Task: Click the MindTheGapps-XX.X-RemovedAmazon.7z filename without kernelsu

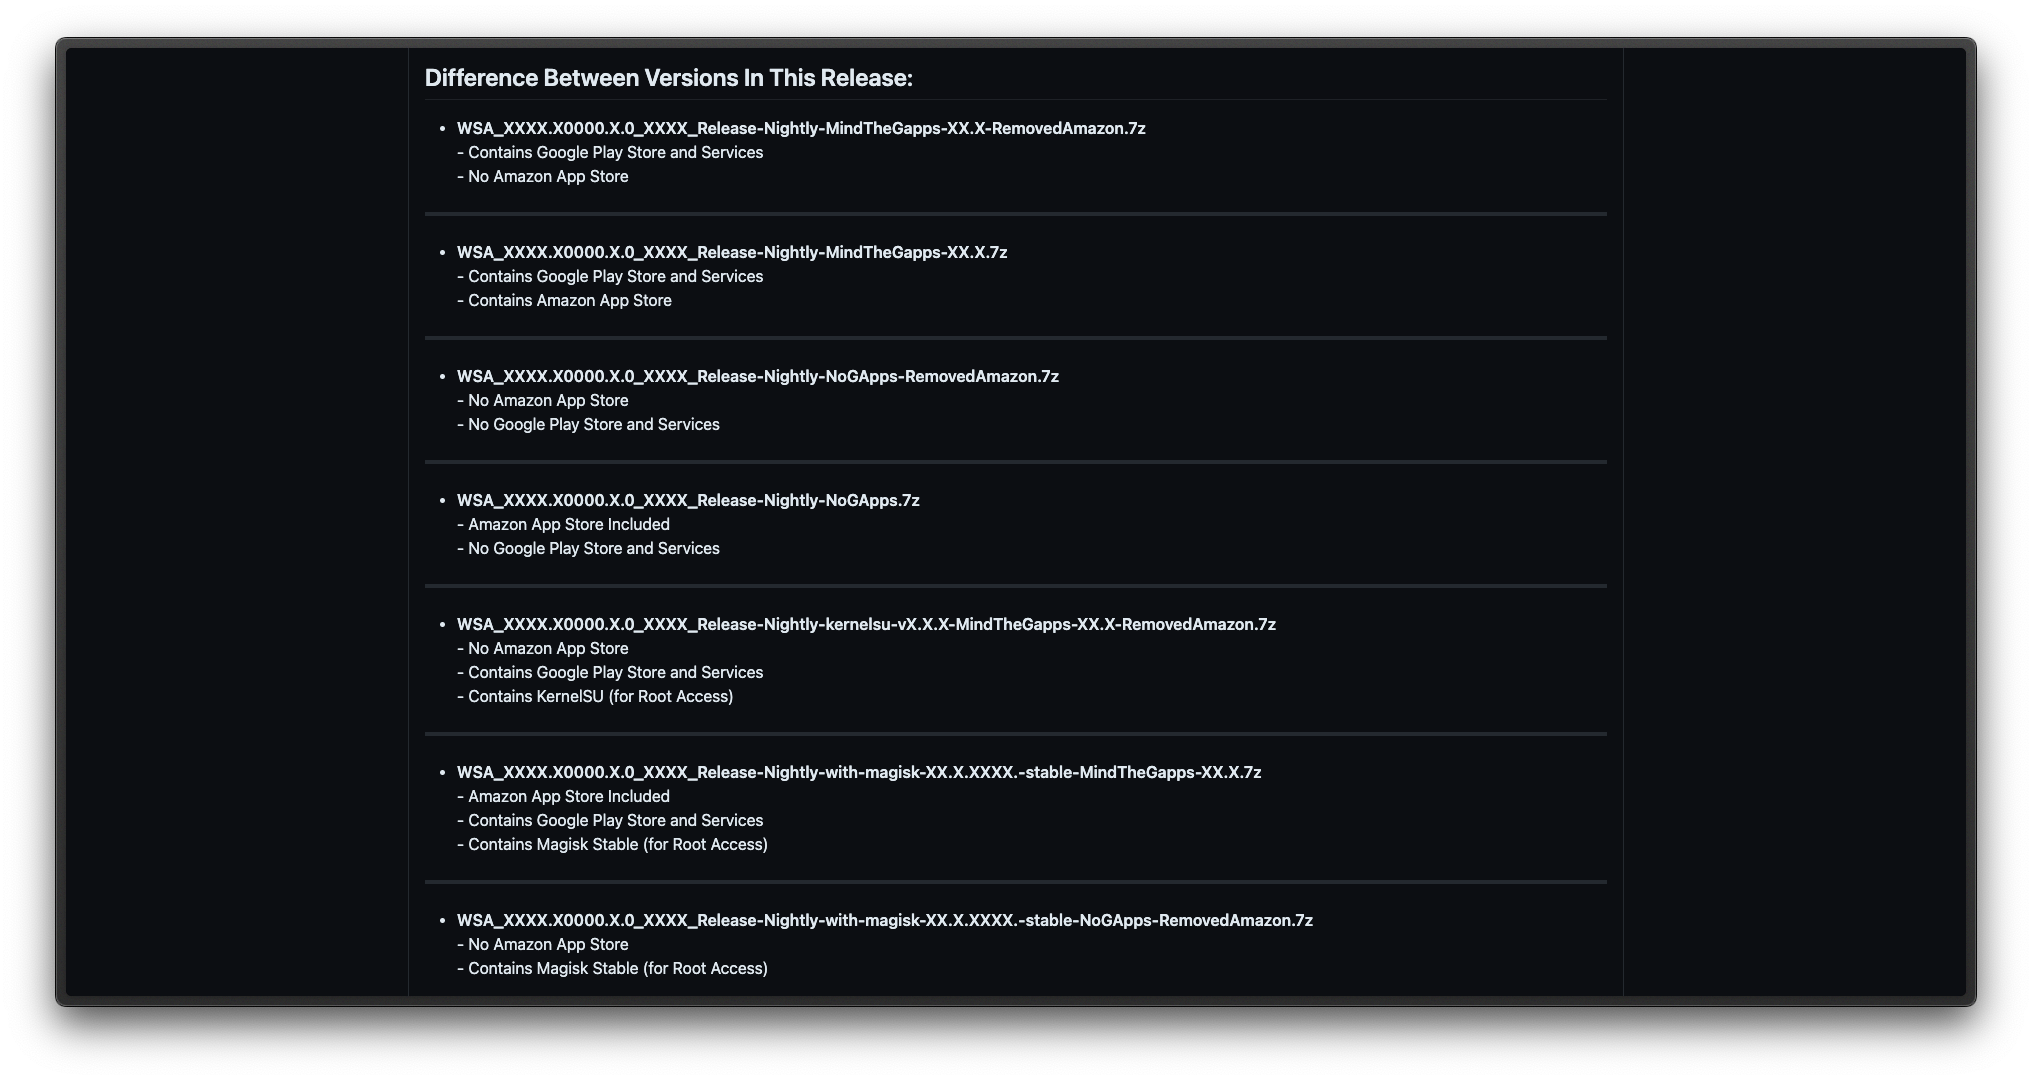Action: click(800, 128)
